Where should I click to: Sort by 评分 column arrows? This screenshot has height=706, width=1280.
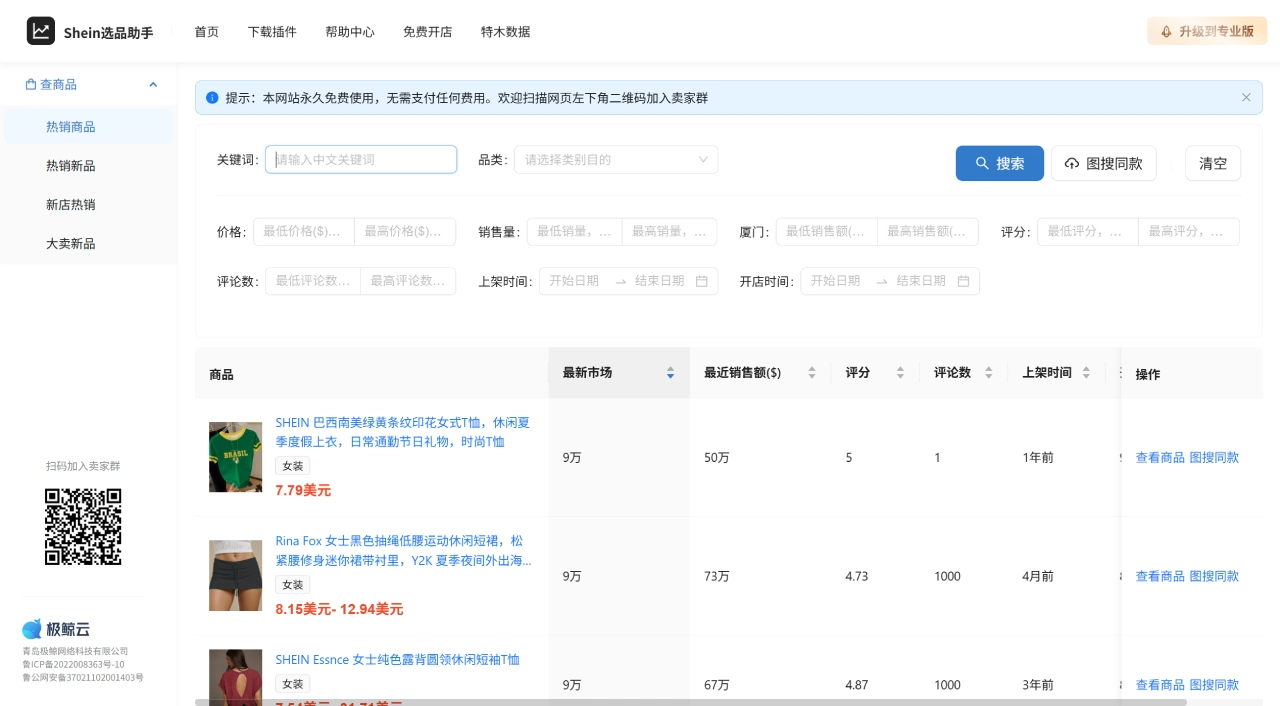point(900,373)
